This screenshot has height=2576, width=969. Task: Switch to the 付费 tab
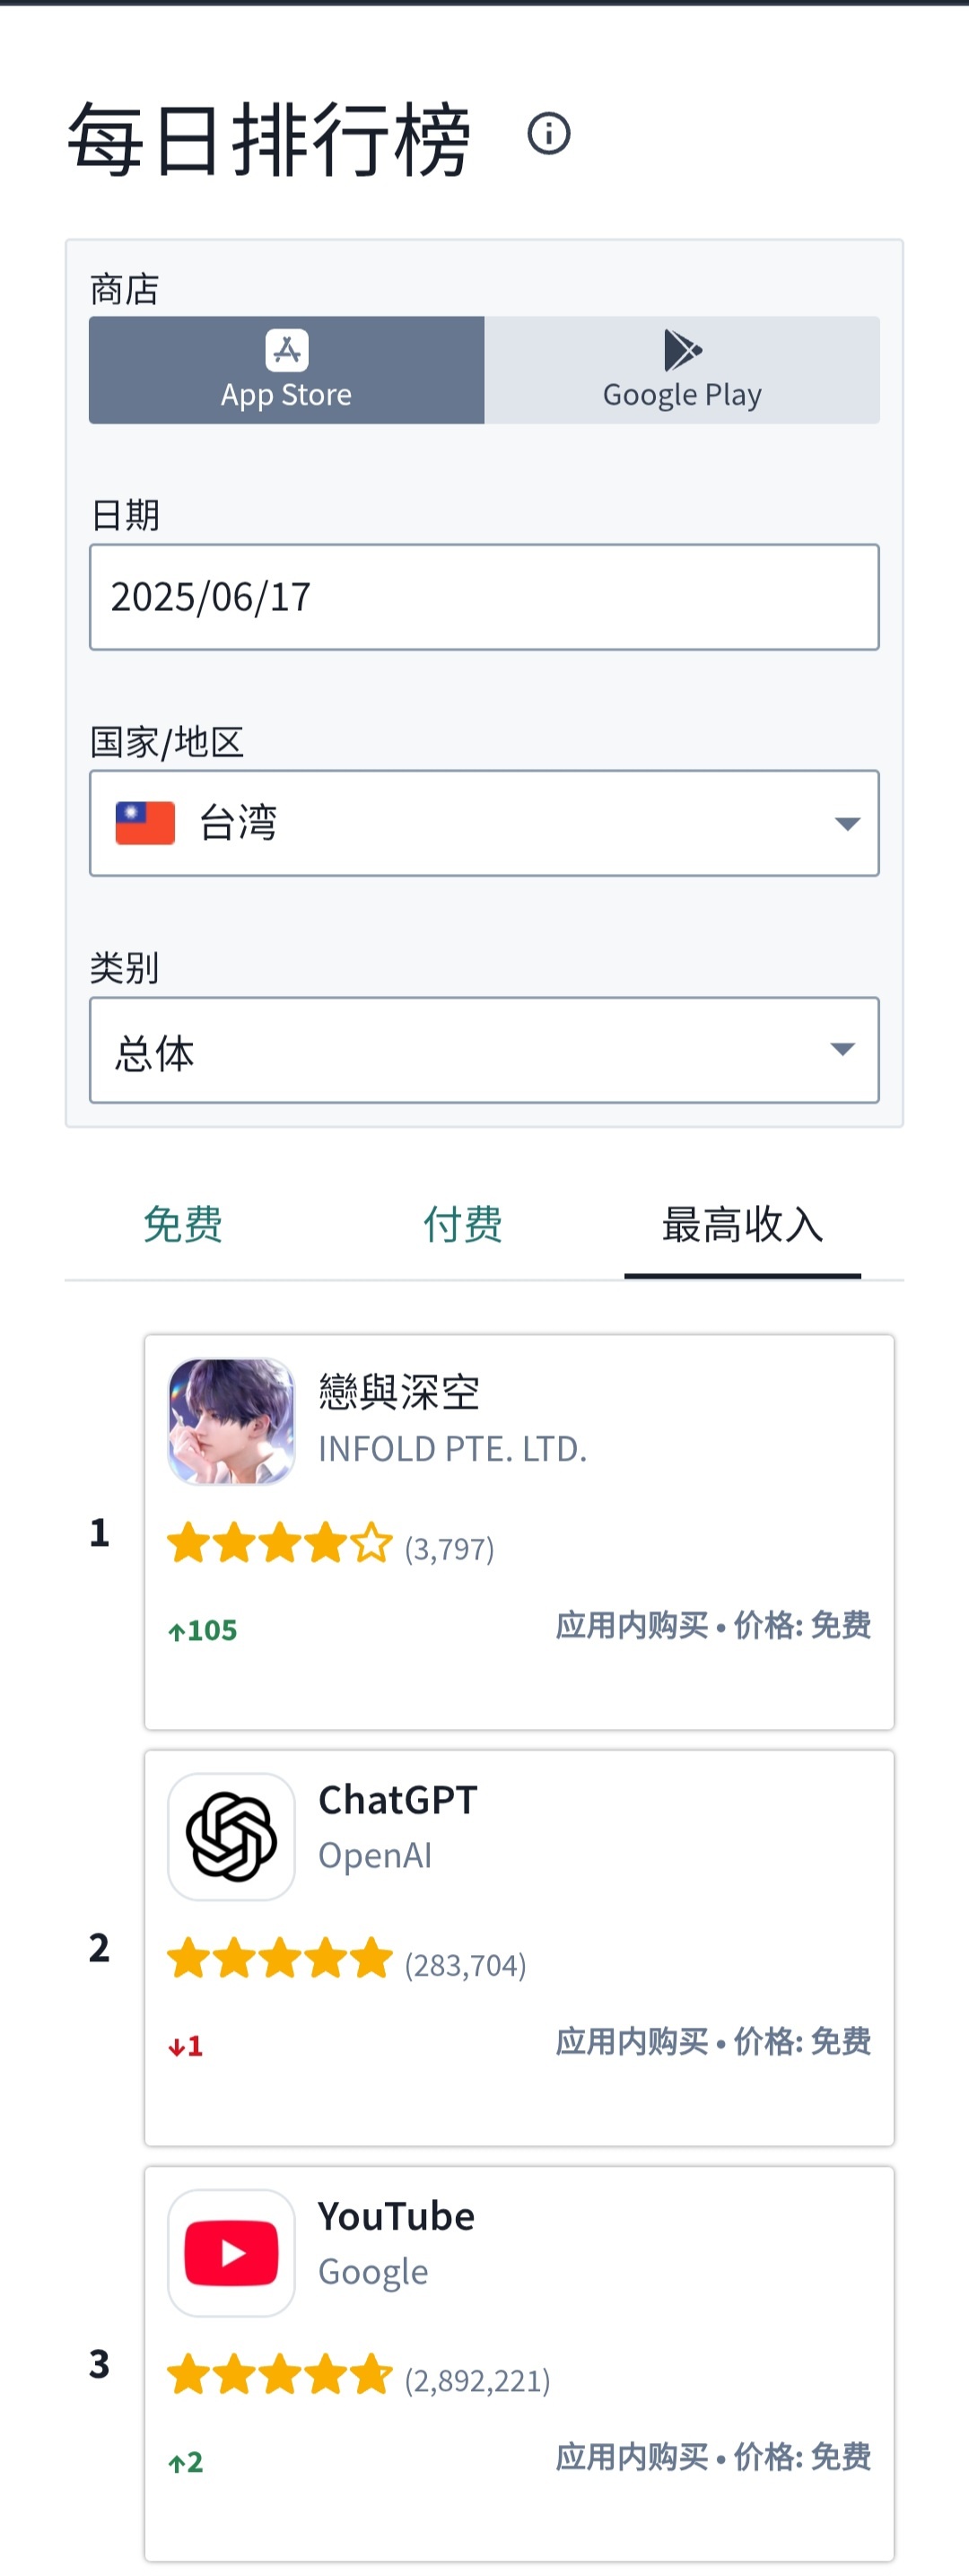click(x=463, y=1225)
